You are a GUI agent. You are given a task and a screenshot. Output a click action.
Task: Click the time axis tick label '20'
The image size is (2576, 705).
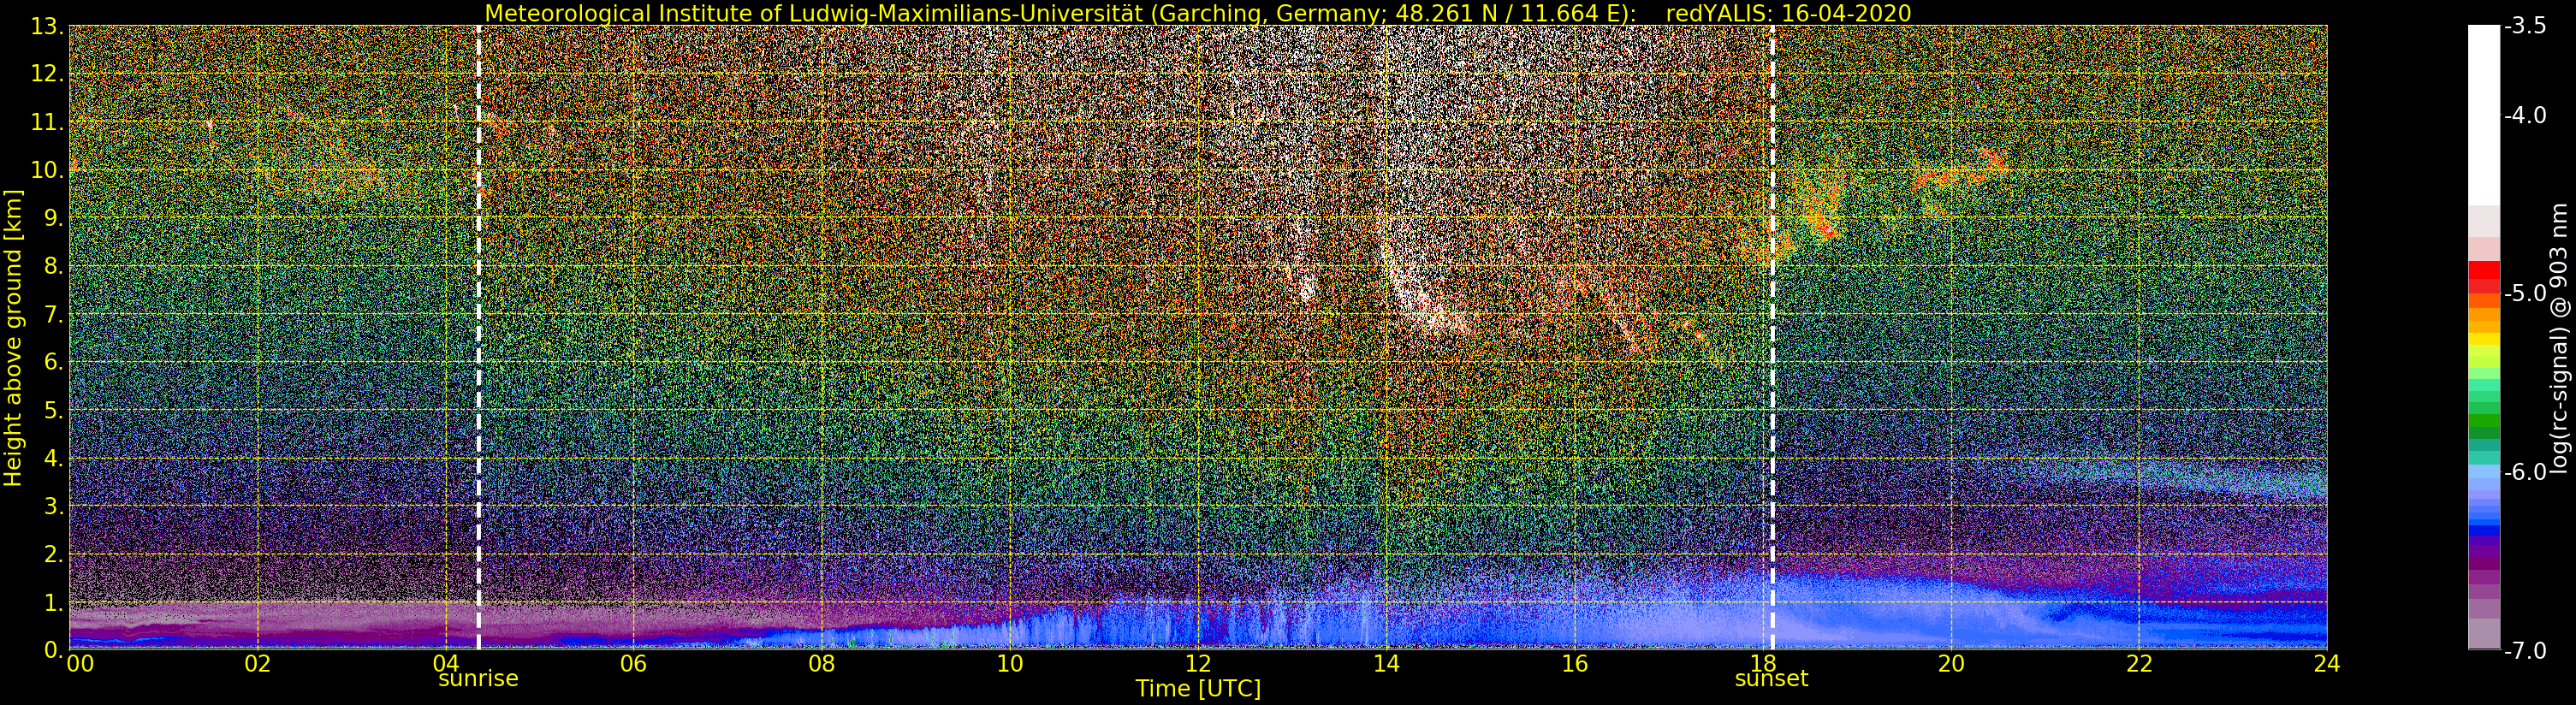point(1951,664)
